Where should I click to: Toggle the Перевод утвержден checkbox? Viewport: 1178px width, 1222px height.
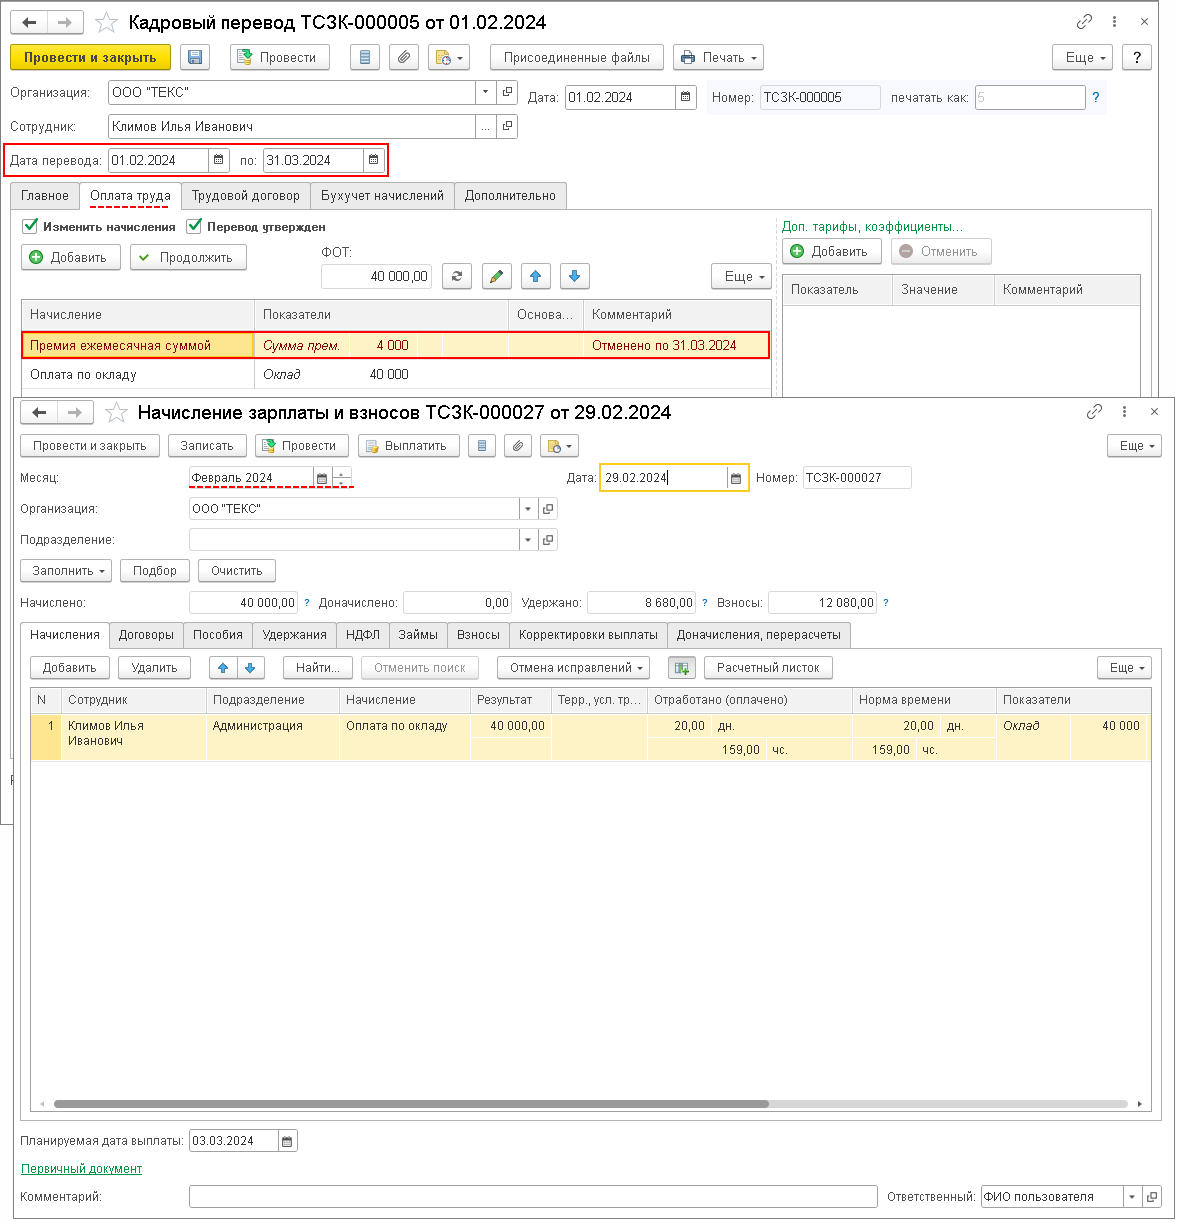coord(195,226)
